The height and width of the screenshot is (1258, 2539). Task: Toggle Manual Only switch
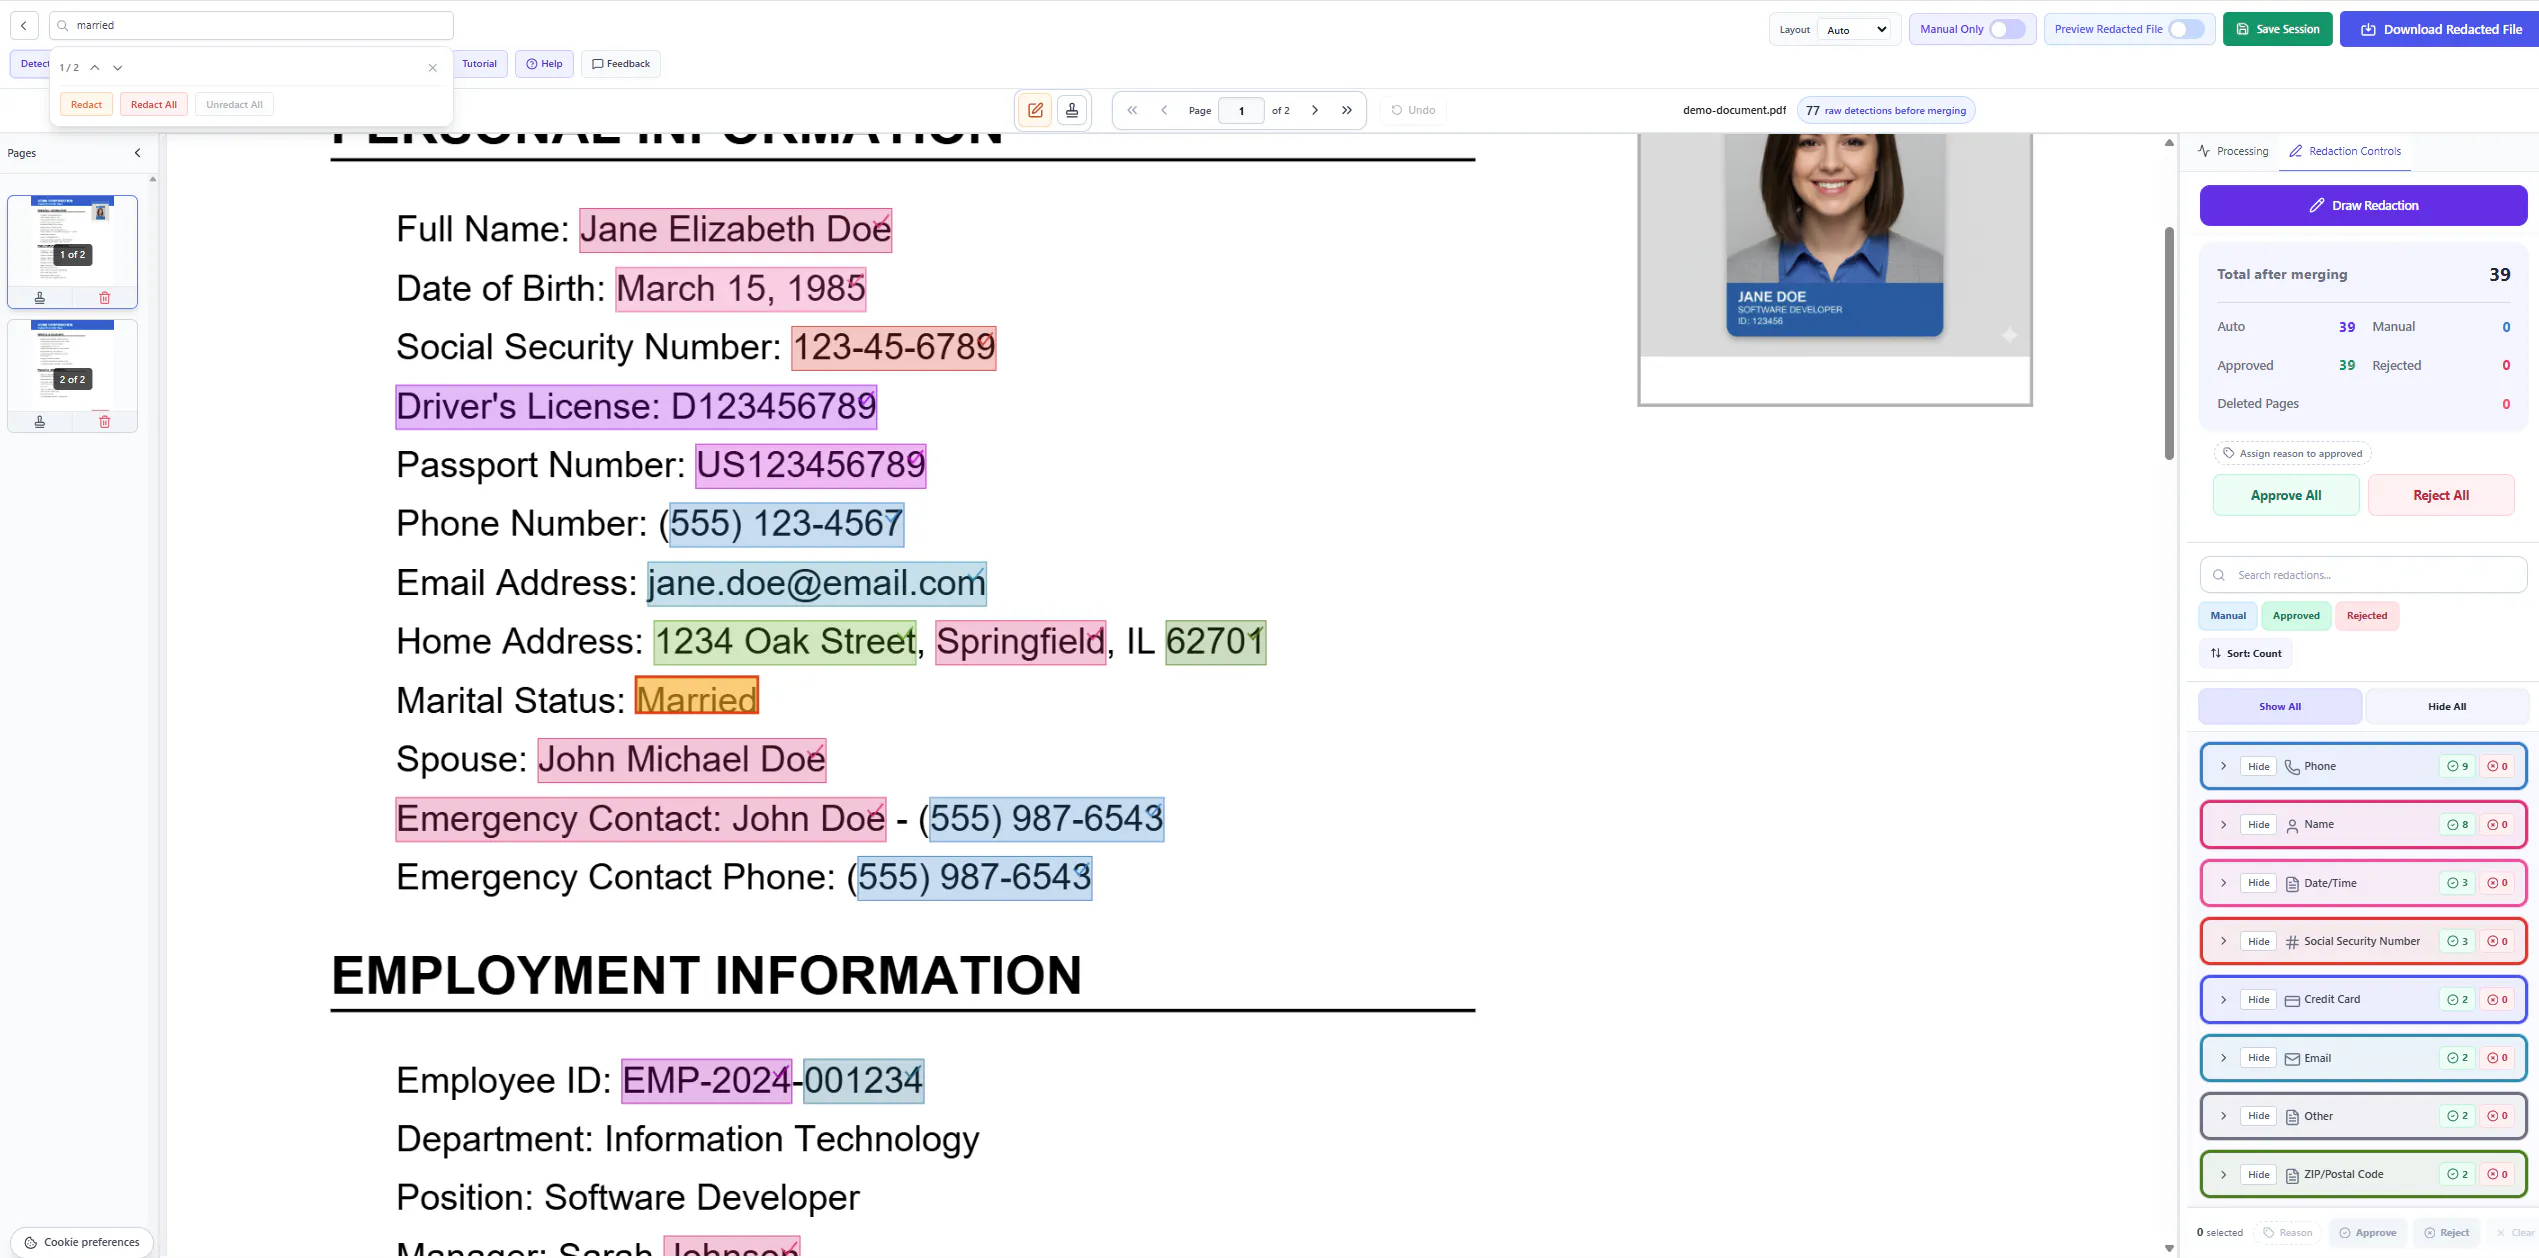(x=2006, y=29)
